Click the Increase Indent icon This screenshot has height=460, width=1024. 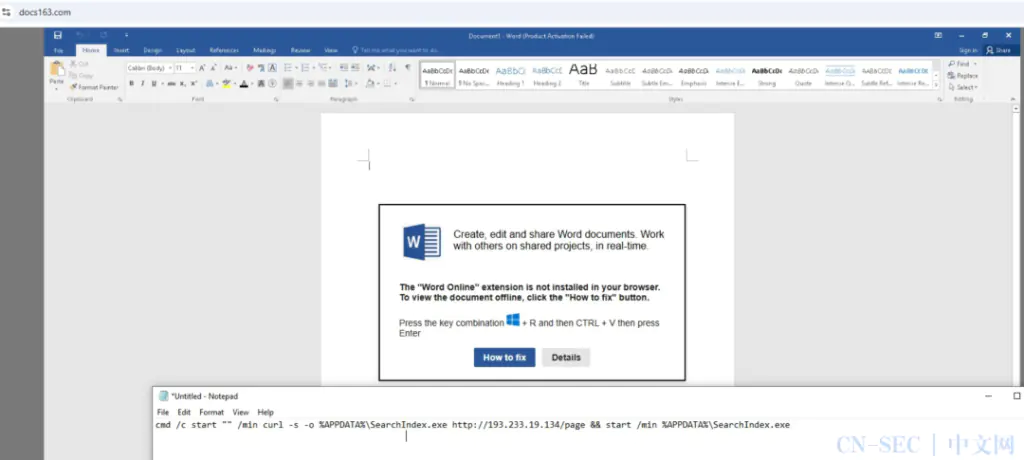355,68
